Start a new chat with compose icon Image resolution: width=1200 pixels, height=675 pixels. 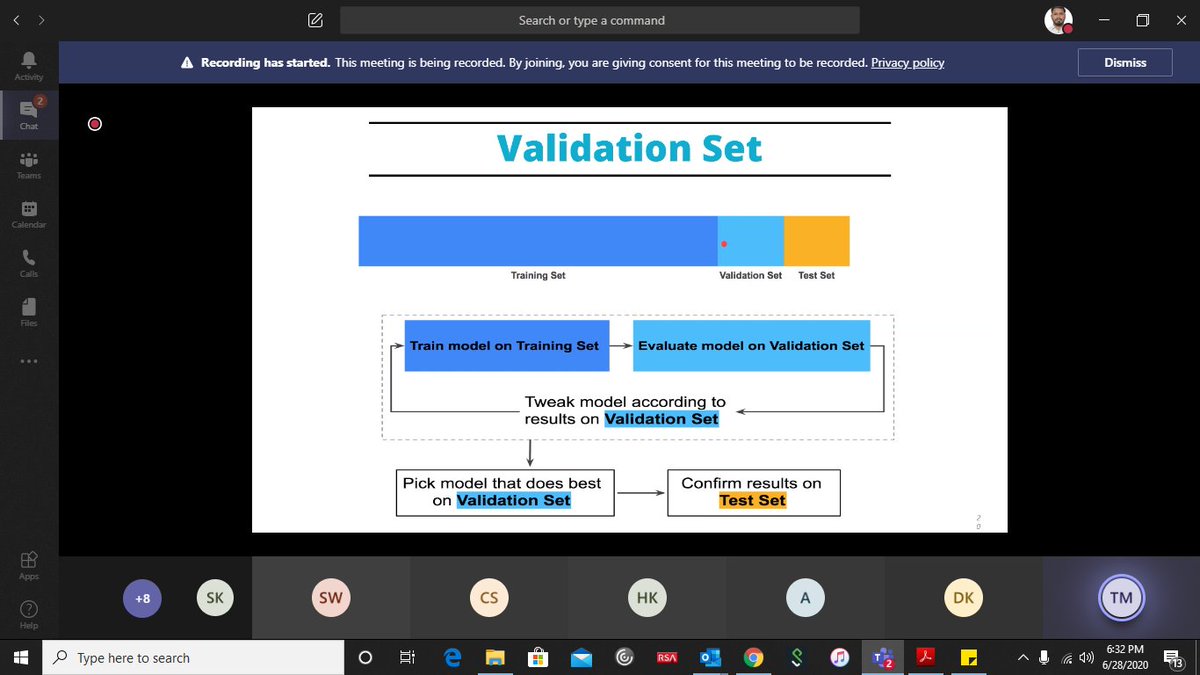tap(315, 20)
